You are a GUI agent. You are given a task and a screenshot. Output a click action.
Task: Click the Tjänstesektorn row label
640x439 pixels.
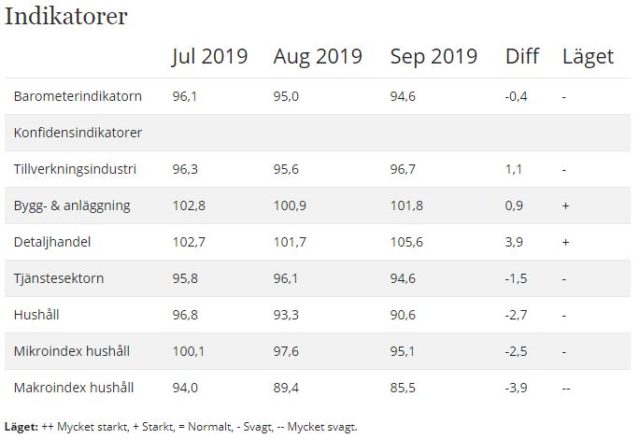61,277
